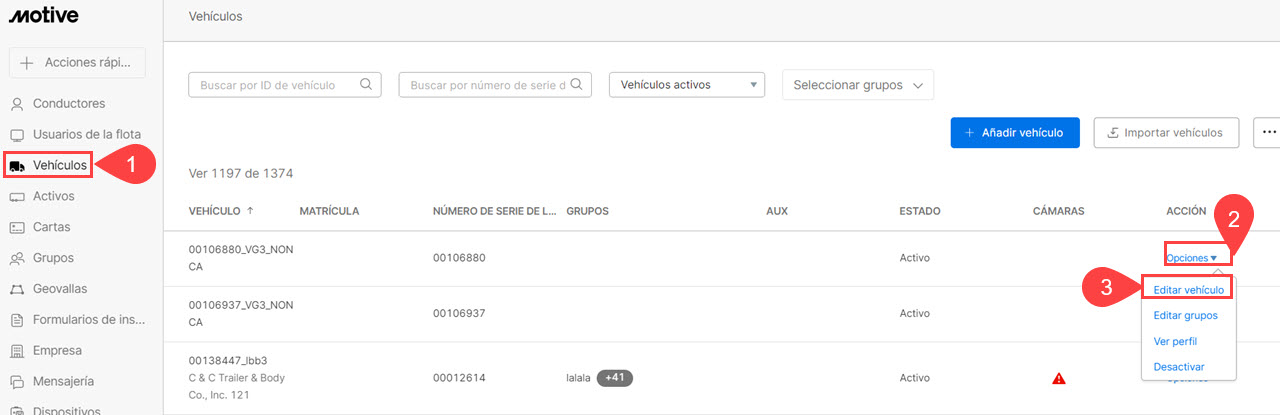This screenshot has height=415, width=1280.
Task: Click the red warning triangle in Cámaras column
Action: coord(1058,379)
